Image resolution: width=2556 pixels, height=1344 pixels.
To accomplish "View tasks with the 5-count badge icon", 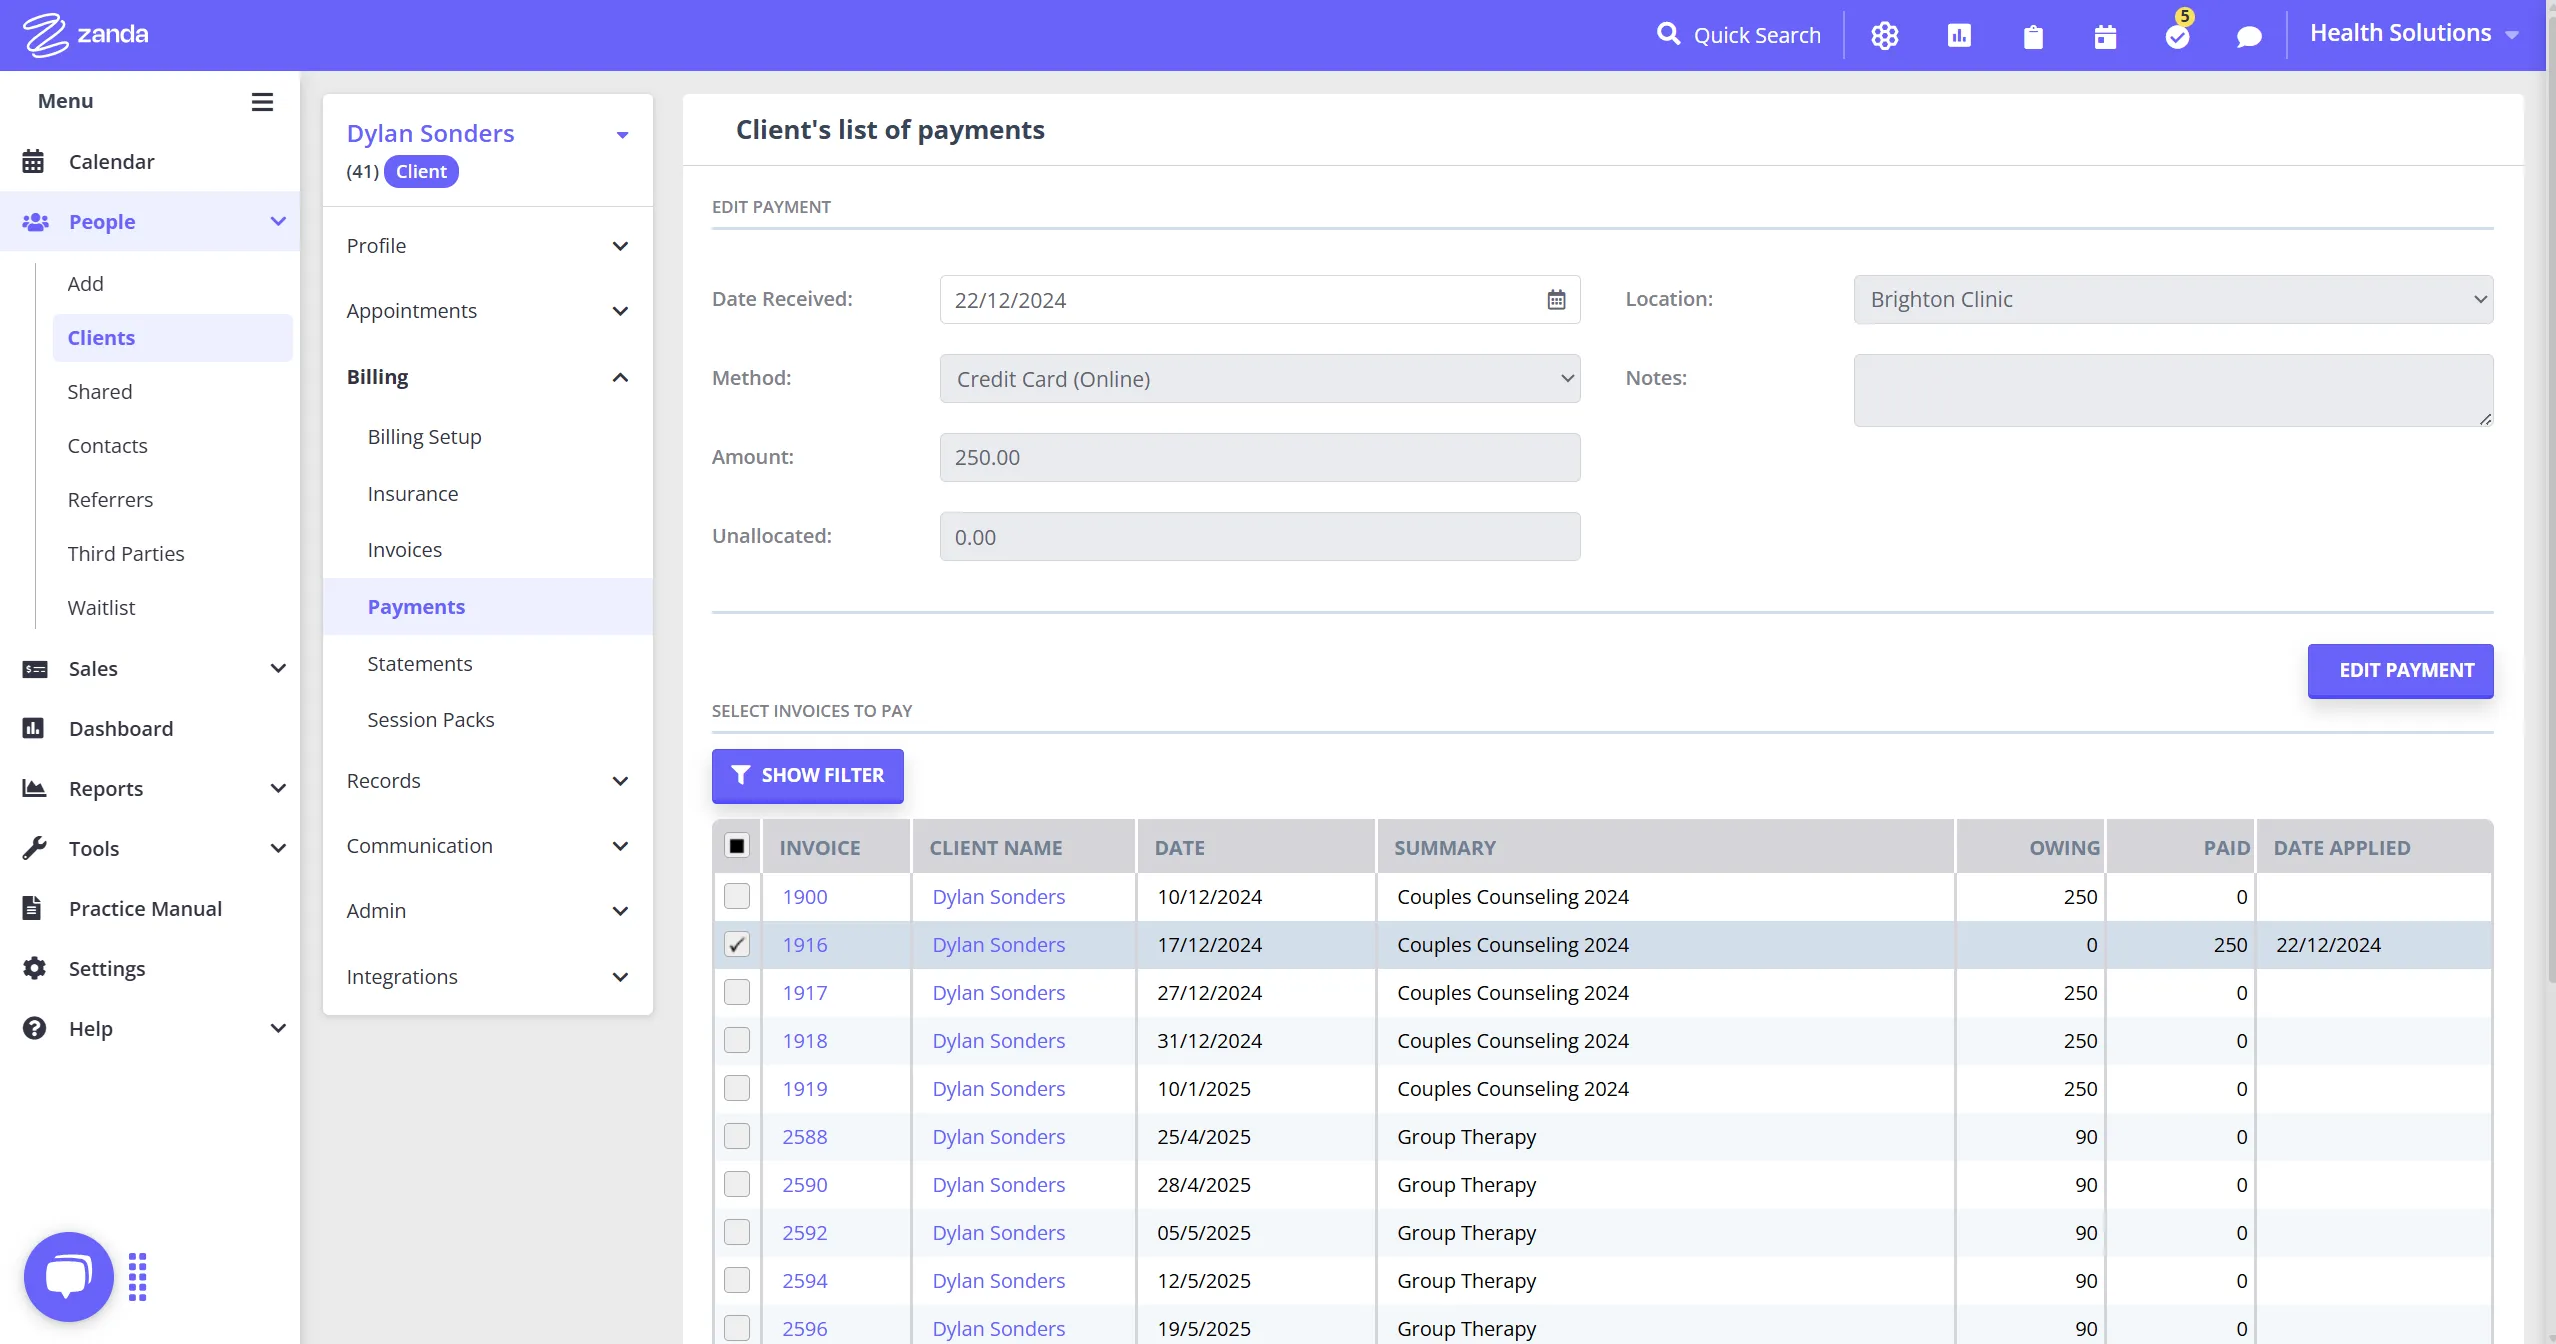I will tap(2178, 36).
